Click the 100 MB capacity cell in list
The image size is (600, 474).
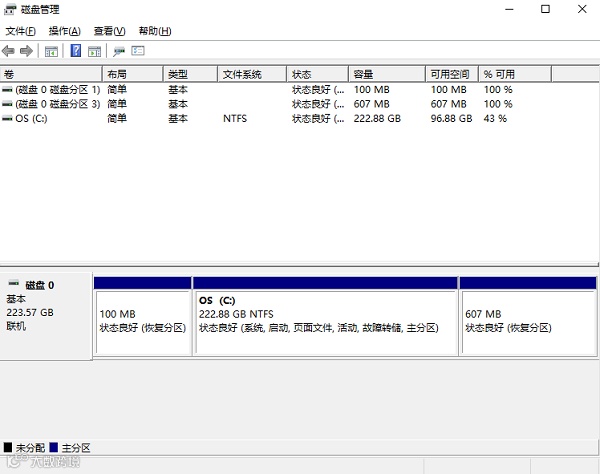tap(372, 90)
